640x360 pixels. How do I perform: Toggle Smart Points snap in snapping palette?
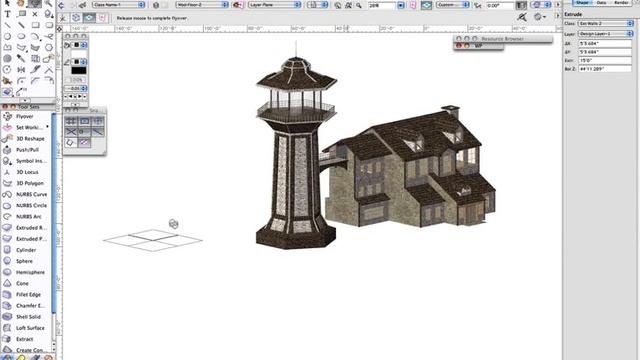tap(84, 132)
